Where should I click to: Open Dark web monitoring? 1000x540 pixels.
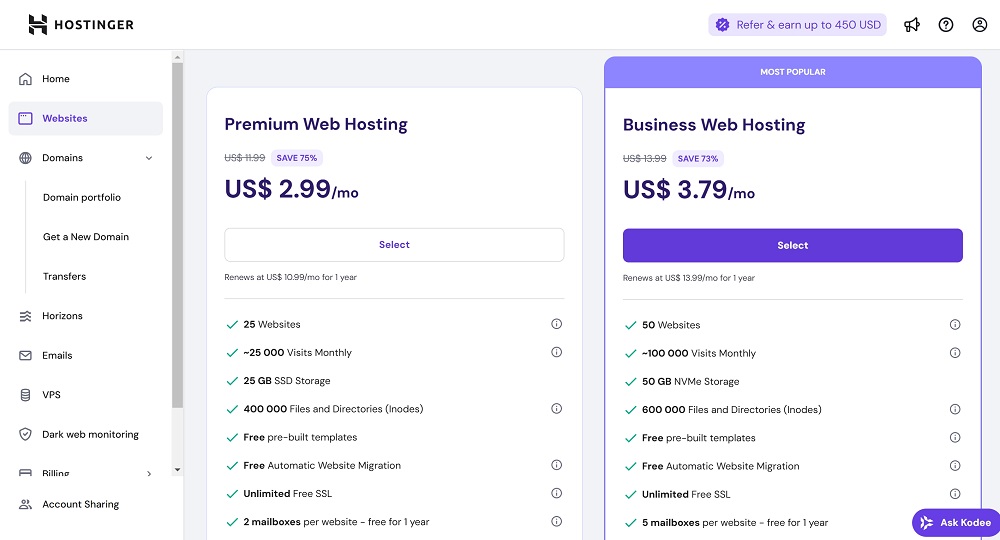tap(90, 435)
